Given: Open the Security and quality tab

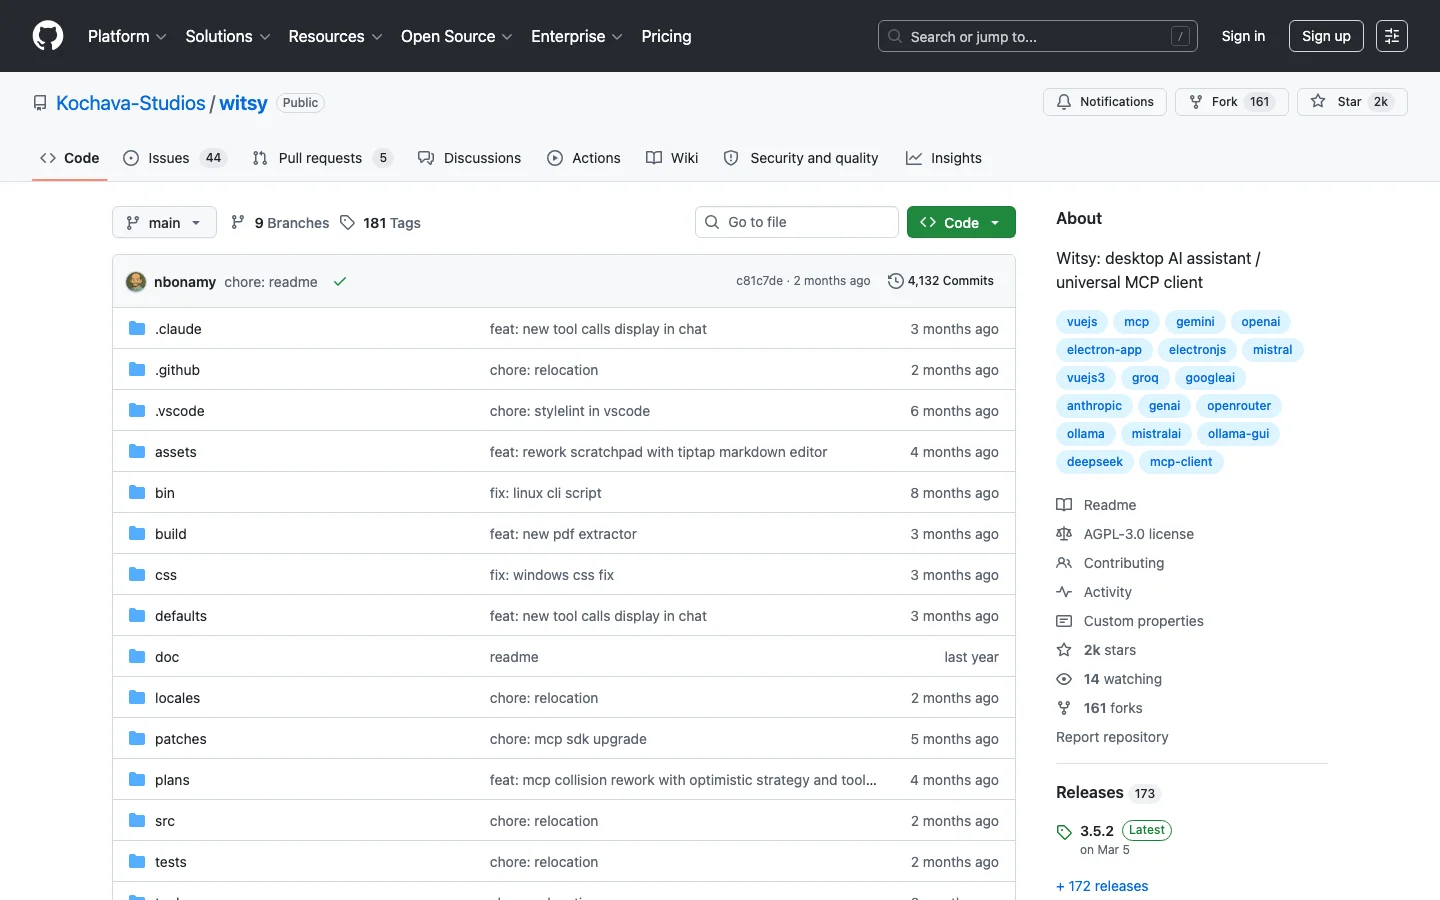Looking at the screenshot, I should pyautogui.click(x=801, y=158).
